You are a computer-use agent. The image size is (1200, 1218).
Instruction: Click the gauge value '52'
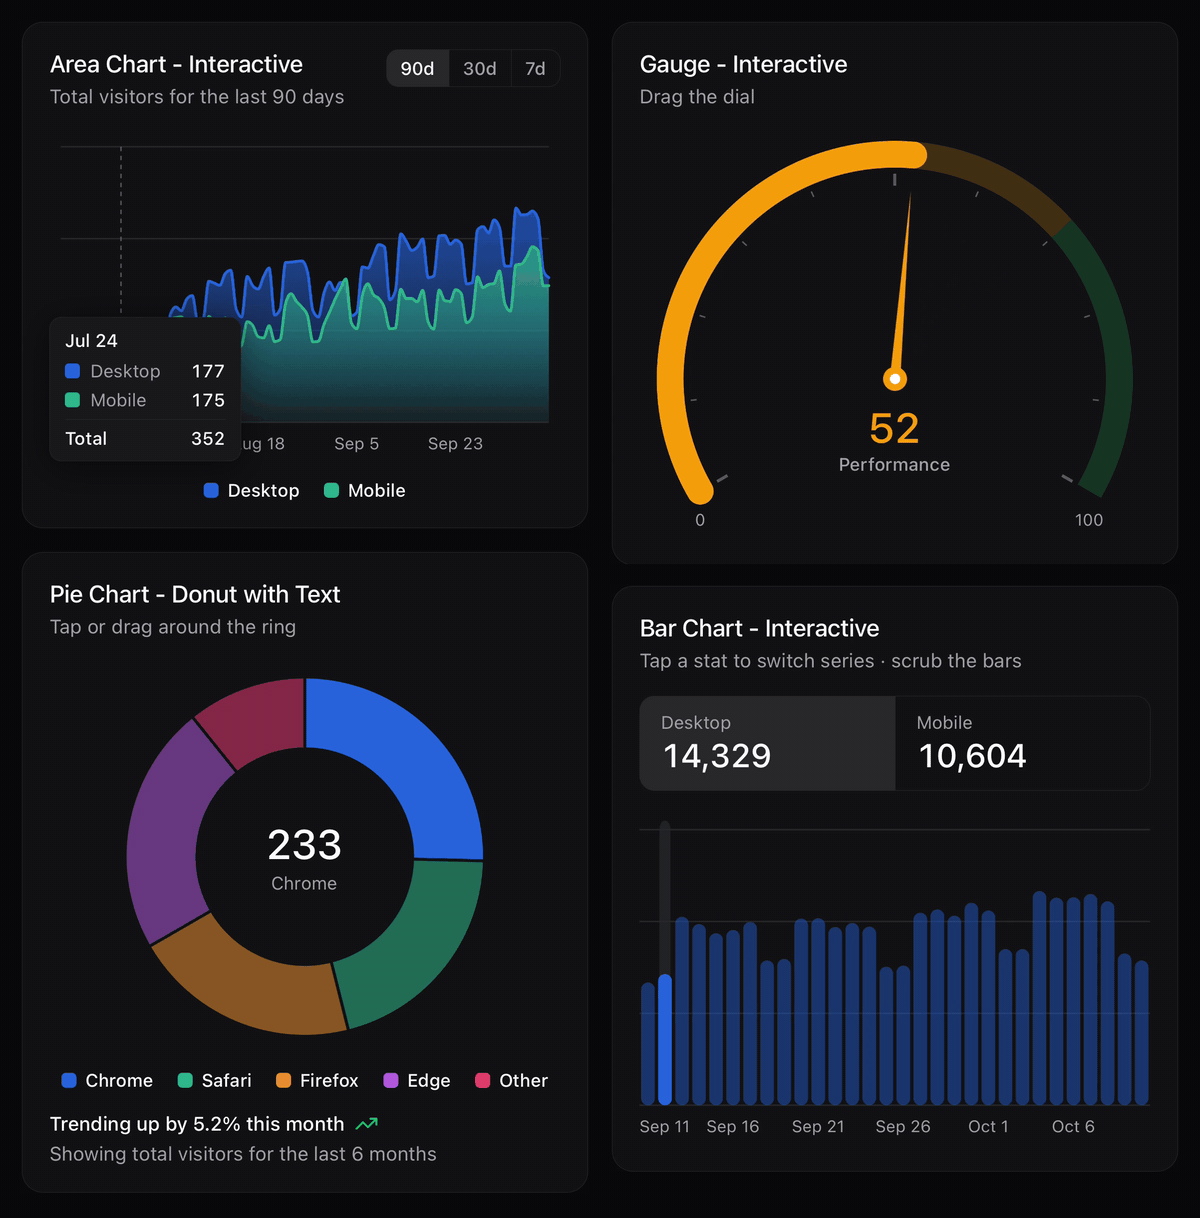pos(894,429)
